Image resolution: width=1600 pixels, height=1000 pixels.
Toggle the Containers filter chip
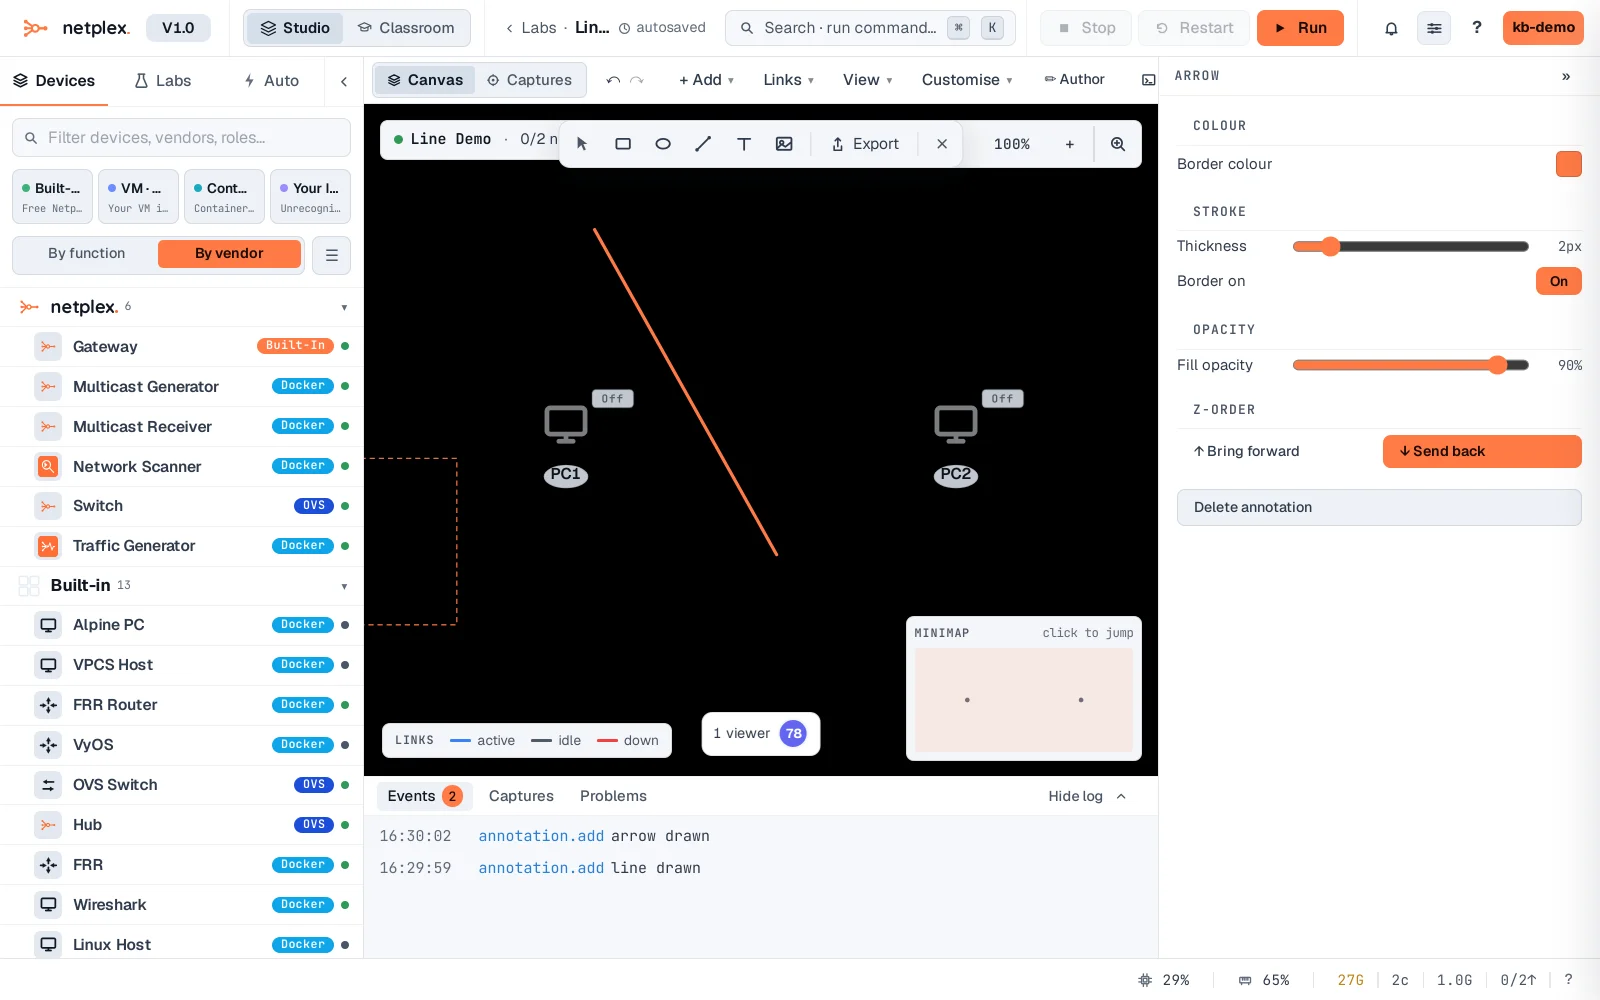pos(224,196)
